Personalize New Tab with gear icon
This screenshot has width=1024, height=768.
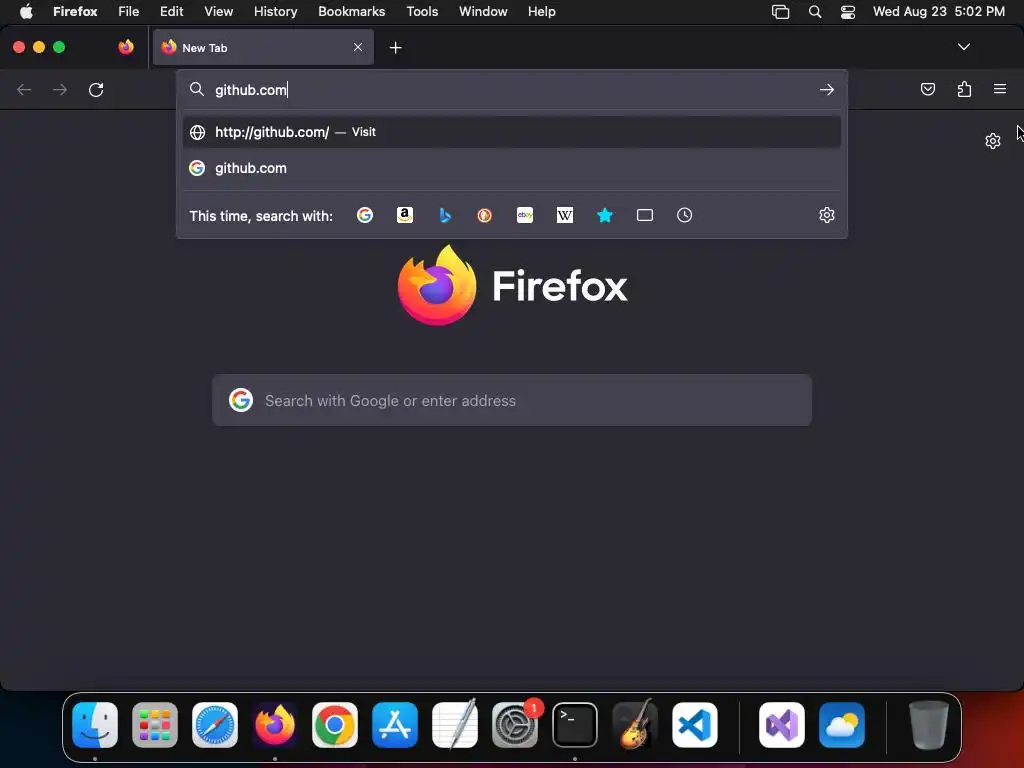coord(993,141)
